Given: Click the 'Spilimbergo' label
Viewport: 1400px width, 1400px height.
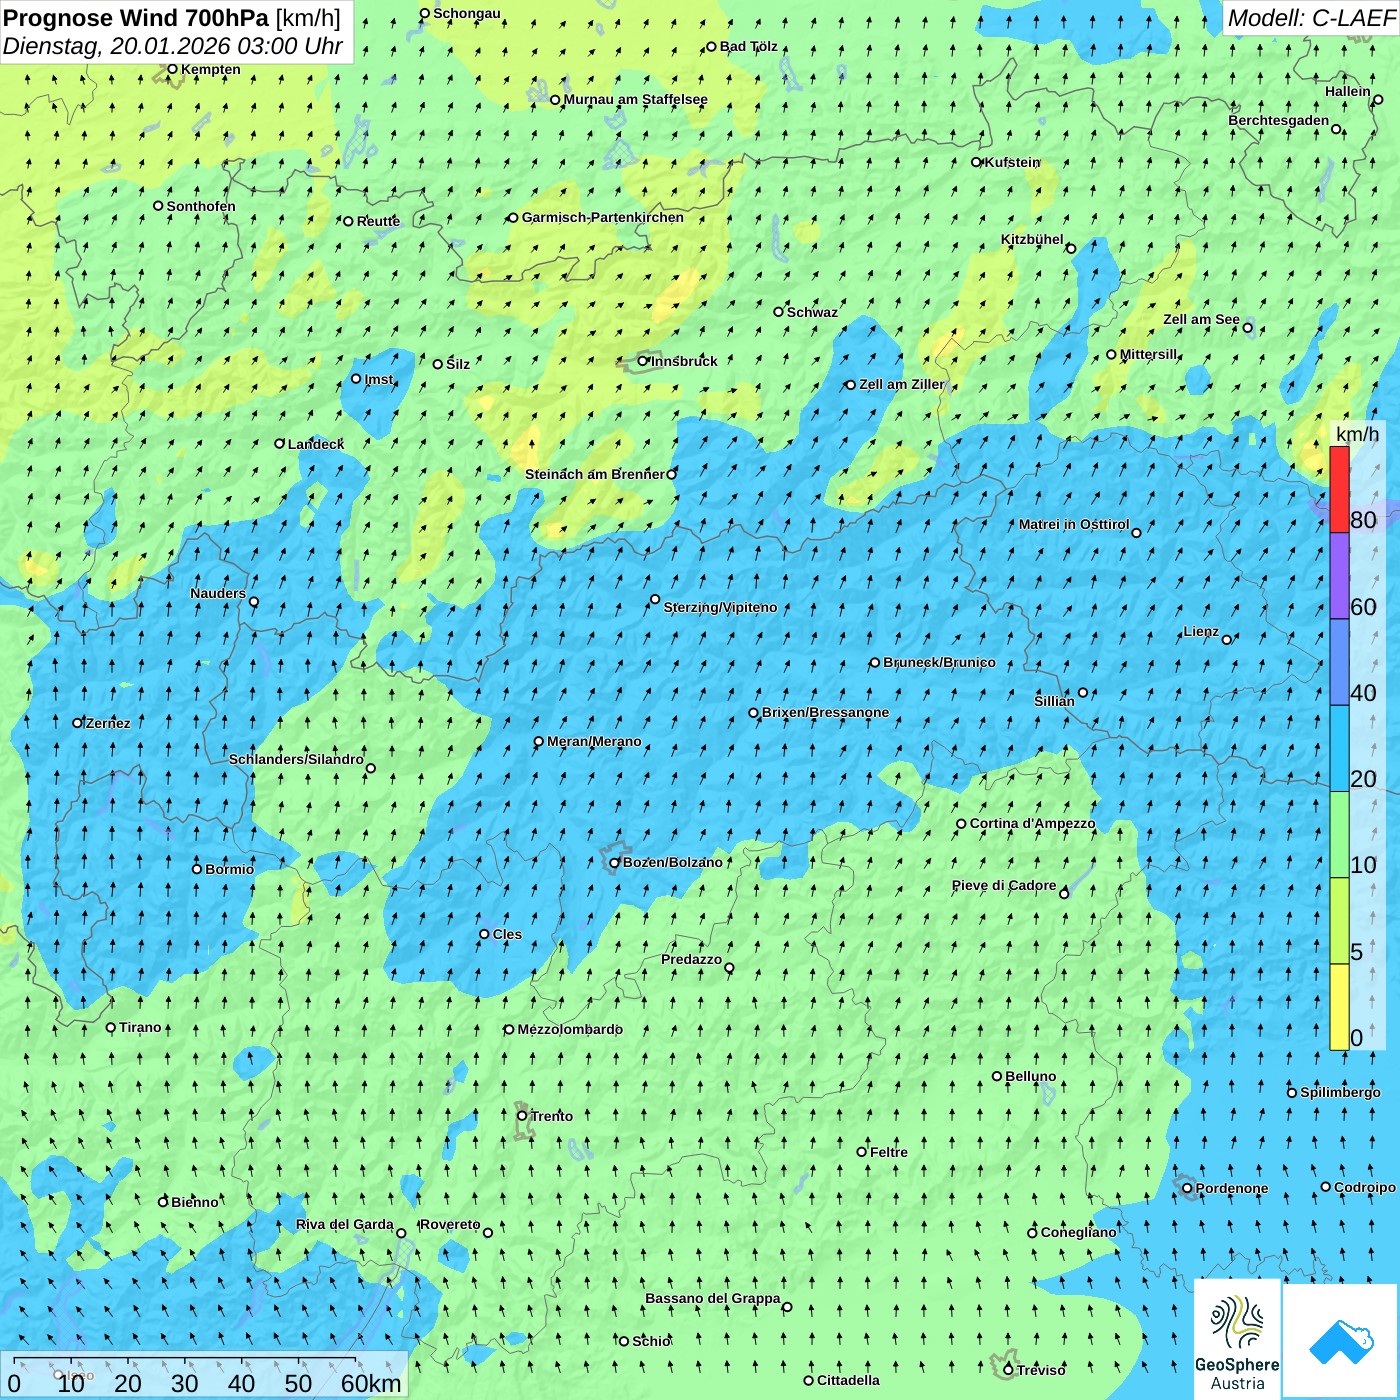Looking at the screenshot, I should [1340, 1092].
